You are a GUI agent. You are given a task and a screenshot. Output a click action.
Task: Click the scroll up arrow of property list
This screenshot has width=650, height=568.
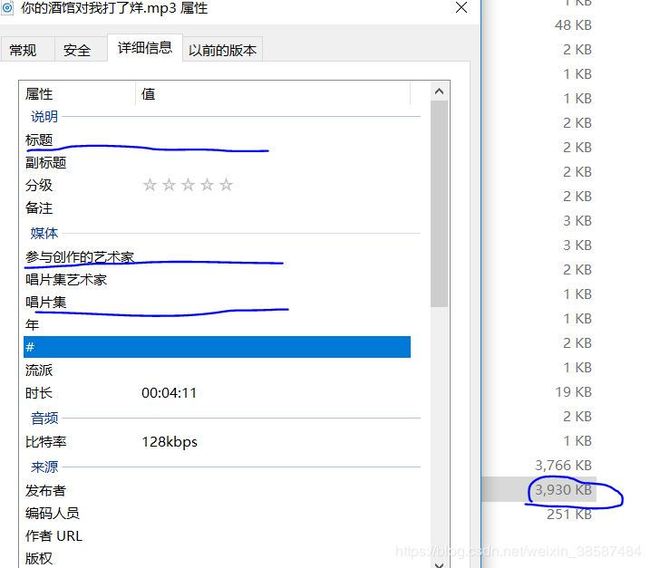[x=439, y=92]
